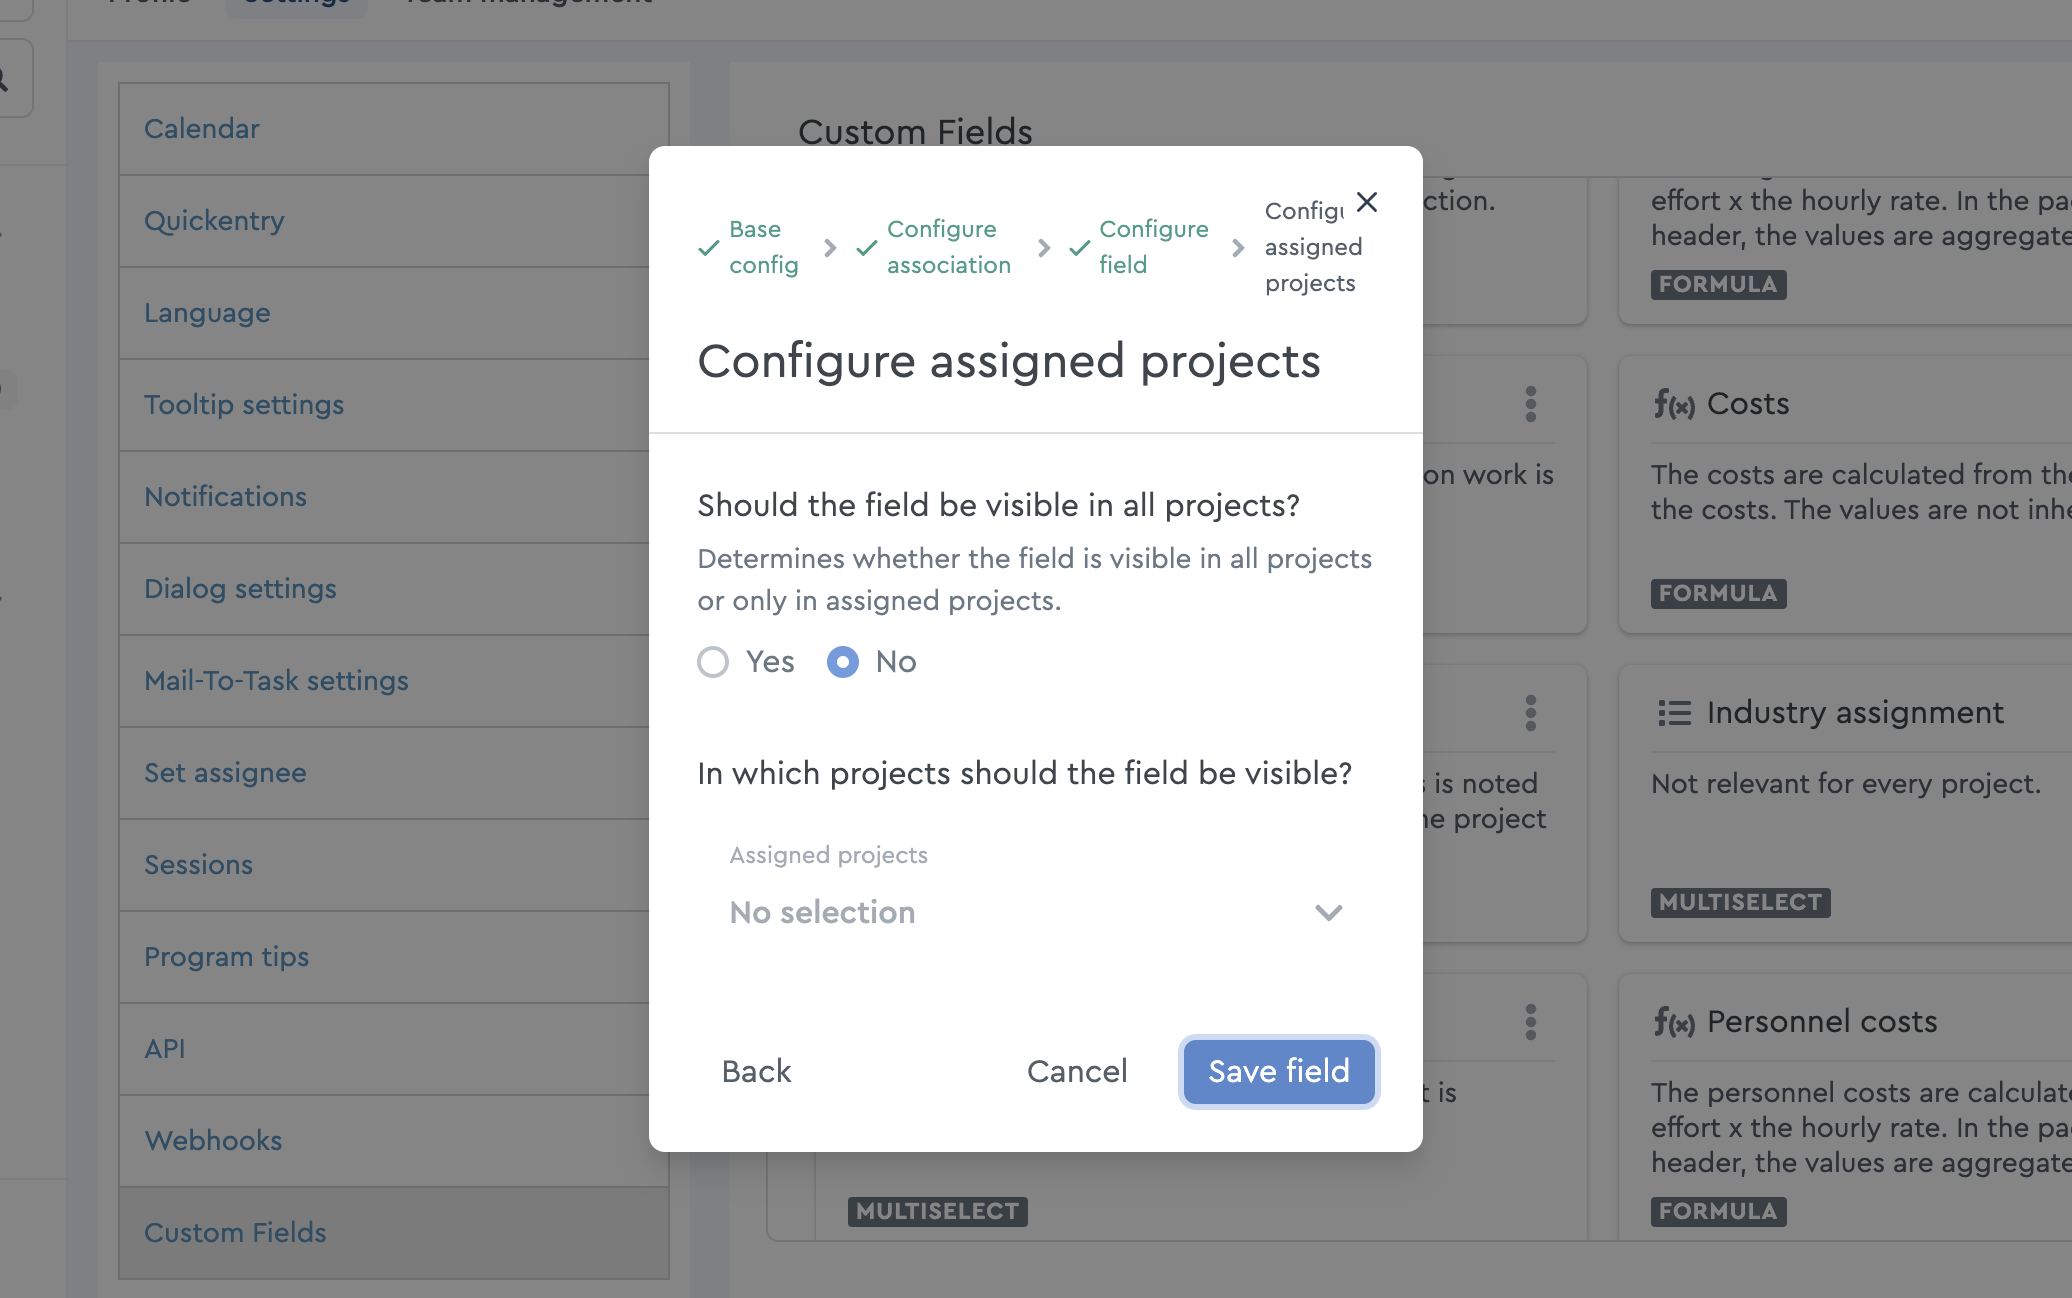The height and width of the screenshot is (1298, 2072).
Task: Click the MULTISELECT tag at bottom left card
Action: 937,1211
